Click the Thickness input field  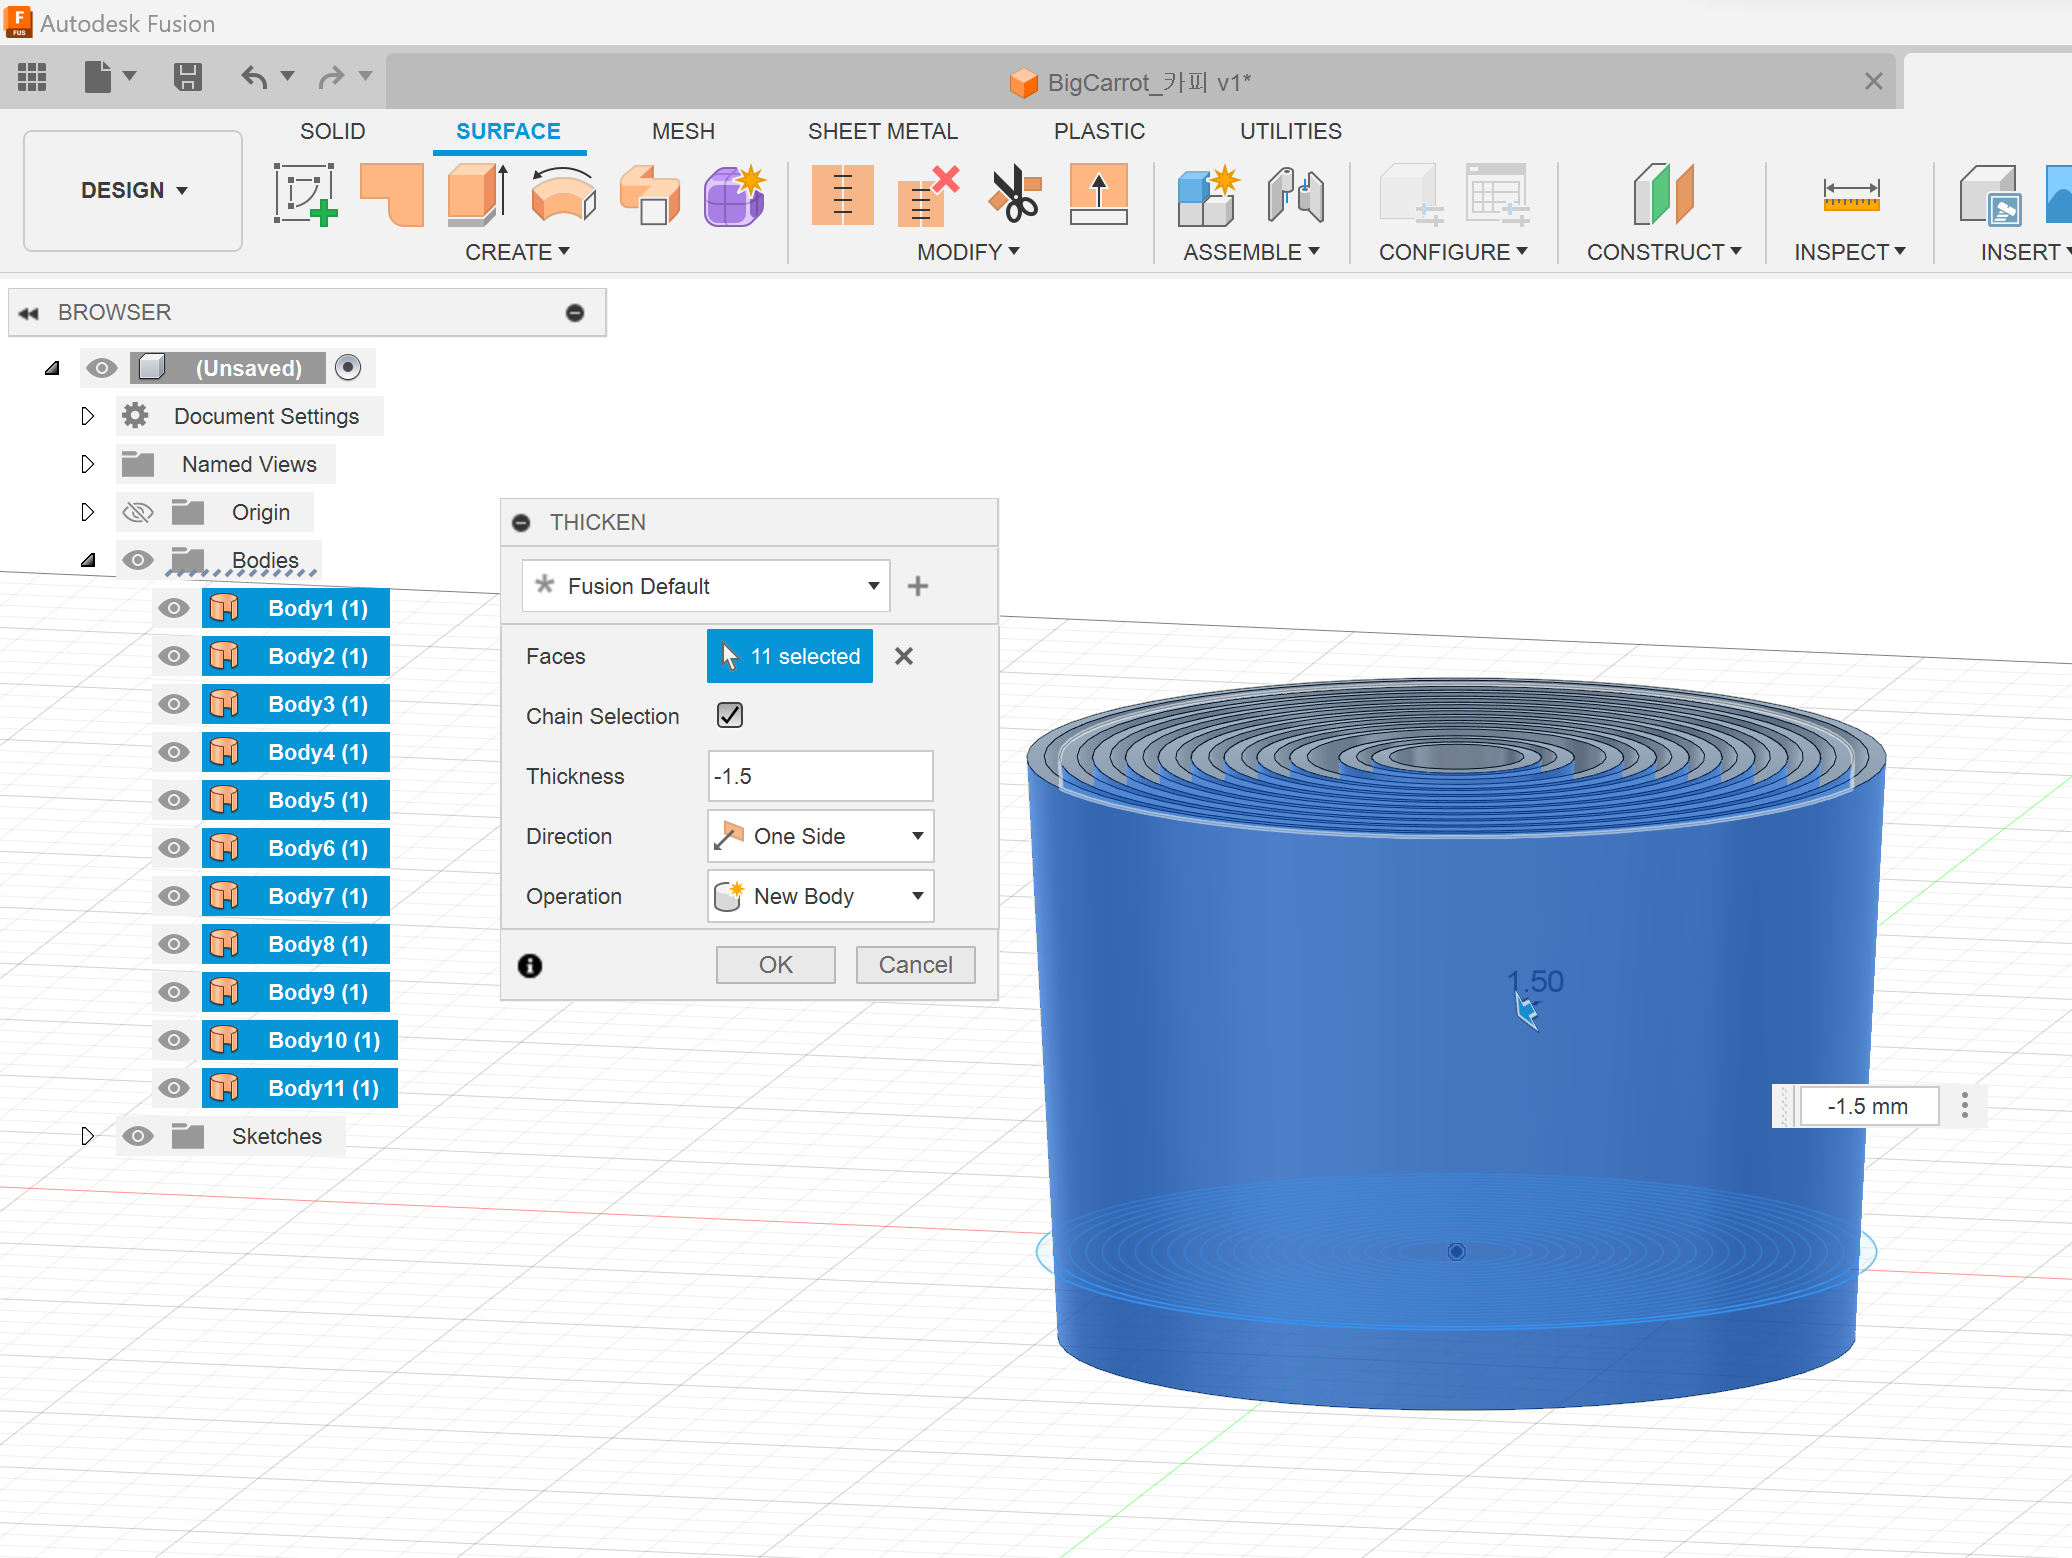point(820,776)
